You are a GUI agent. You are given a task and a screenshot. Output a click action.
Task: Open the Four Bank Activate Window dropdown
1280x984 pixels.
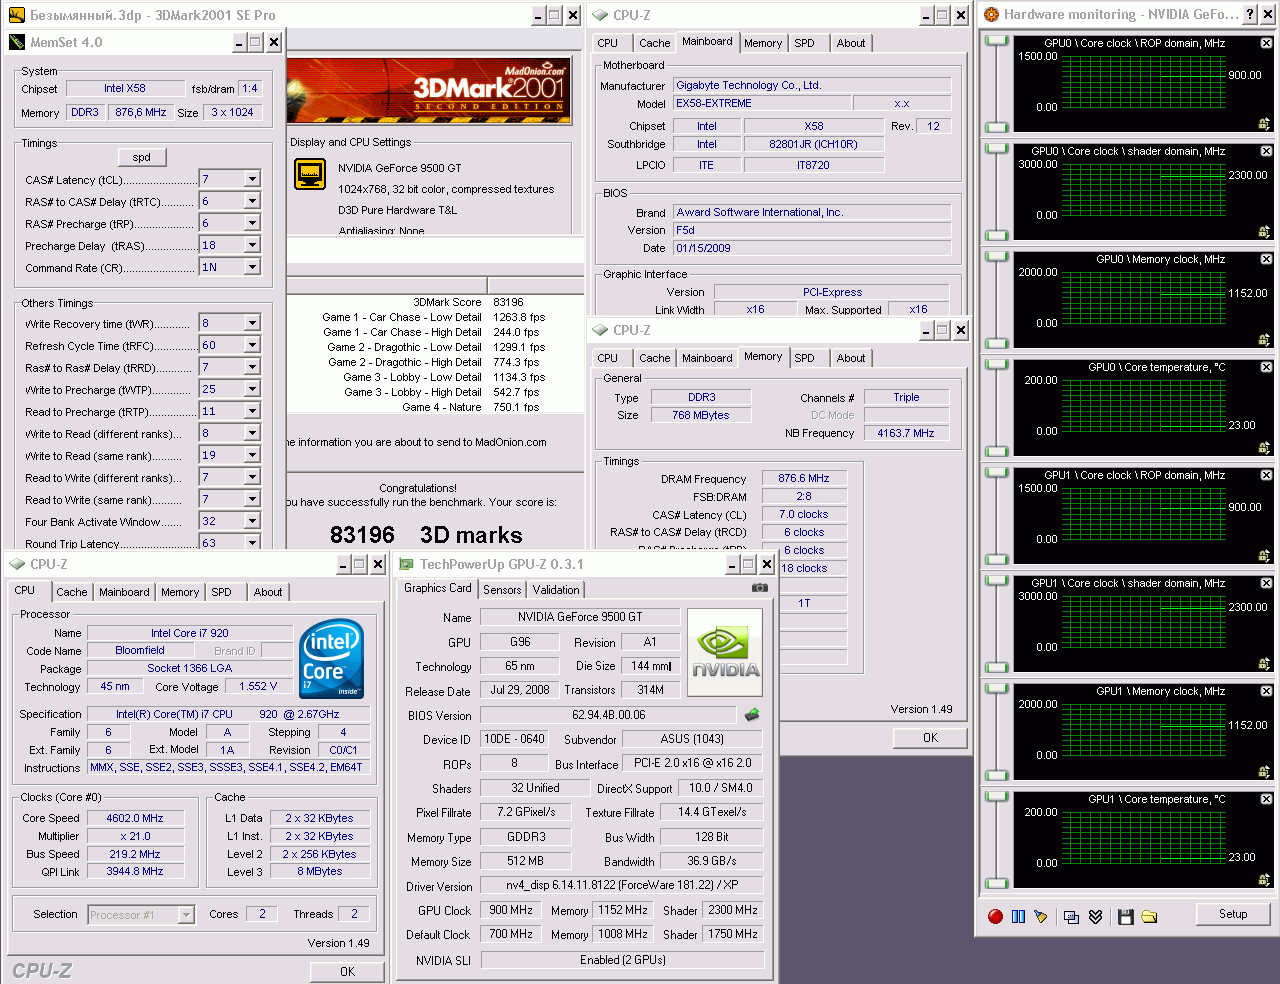tap(252, 521)
